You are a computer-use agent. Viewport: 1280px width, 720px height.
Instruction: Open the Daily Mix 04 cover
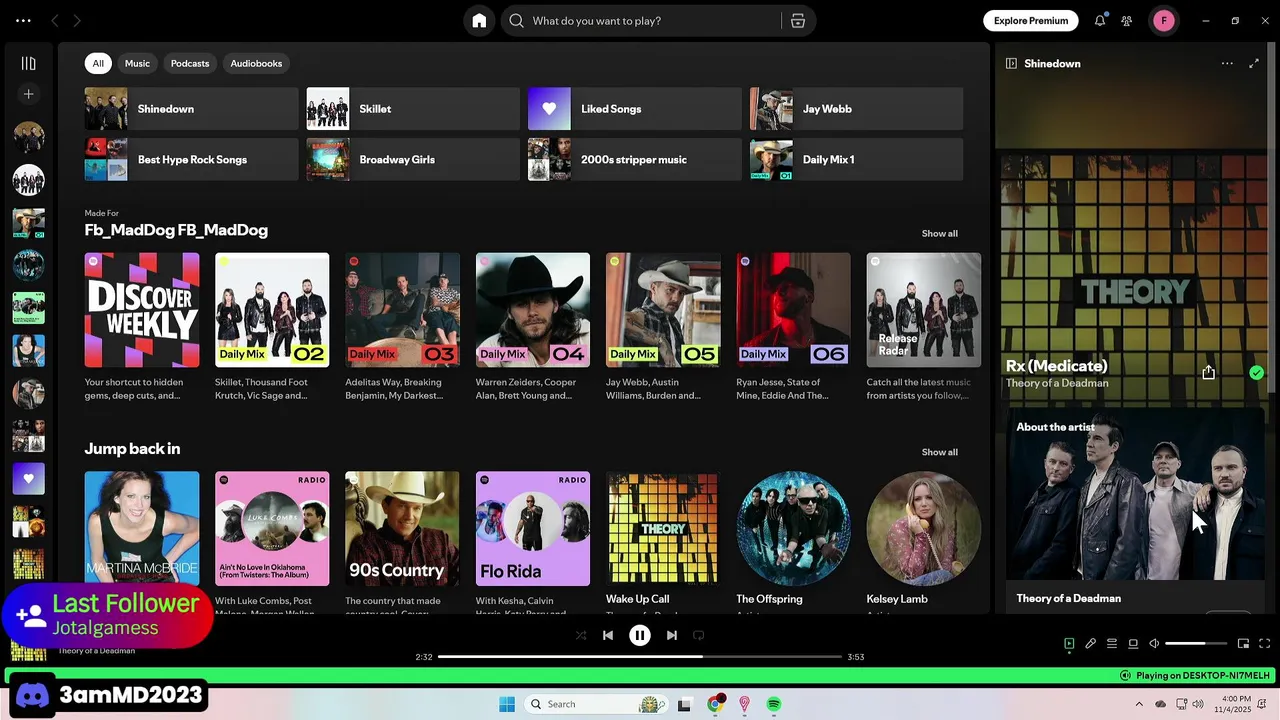(x=533, y=310)
